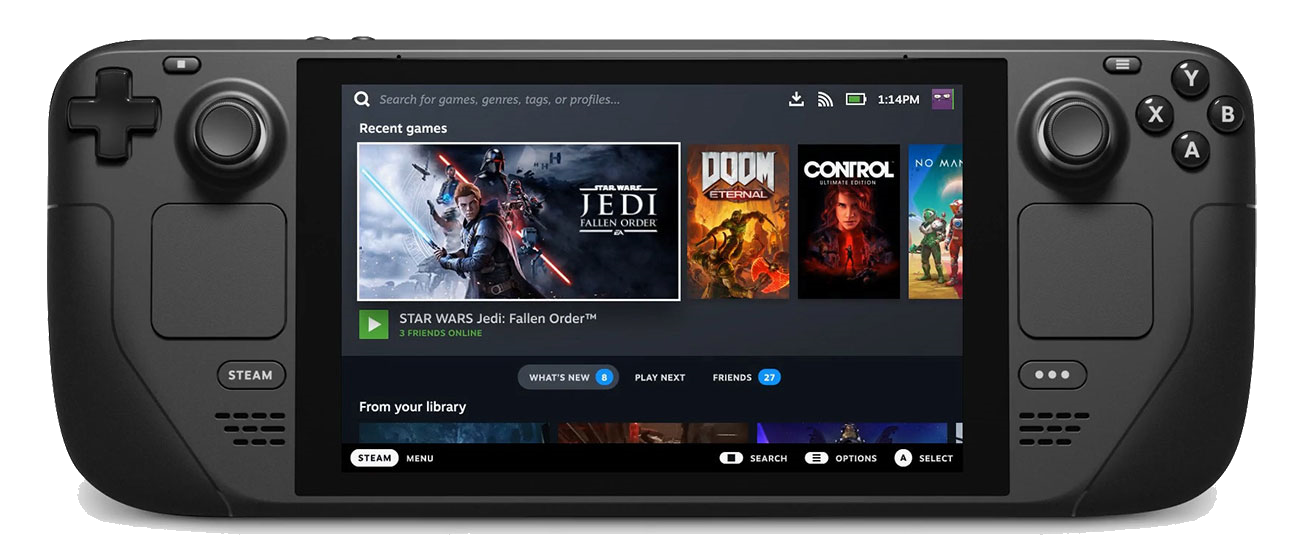Click the 3 Friends Online text
This screenshot has width=1300, height=557.
pos(440,333)
